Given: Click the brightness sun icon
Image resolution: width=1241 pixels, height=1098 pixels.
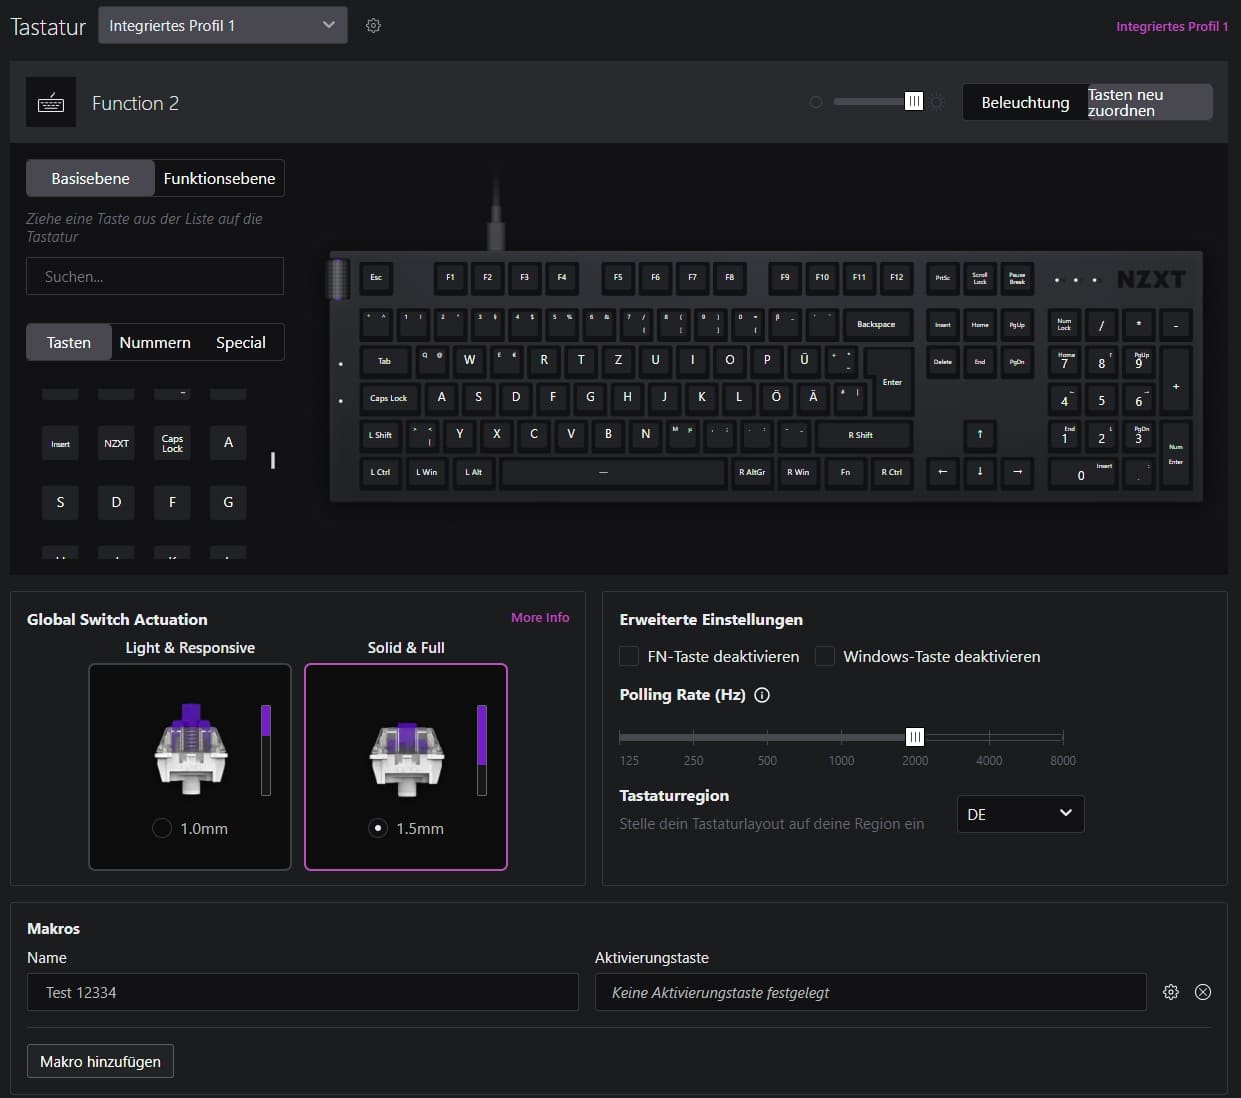Looking at the screenshot, I should (936, 102).
